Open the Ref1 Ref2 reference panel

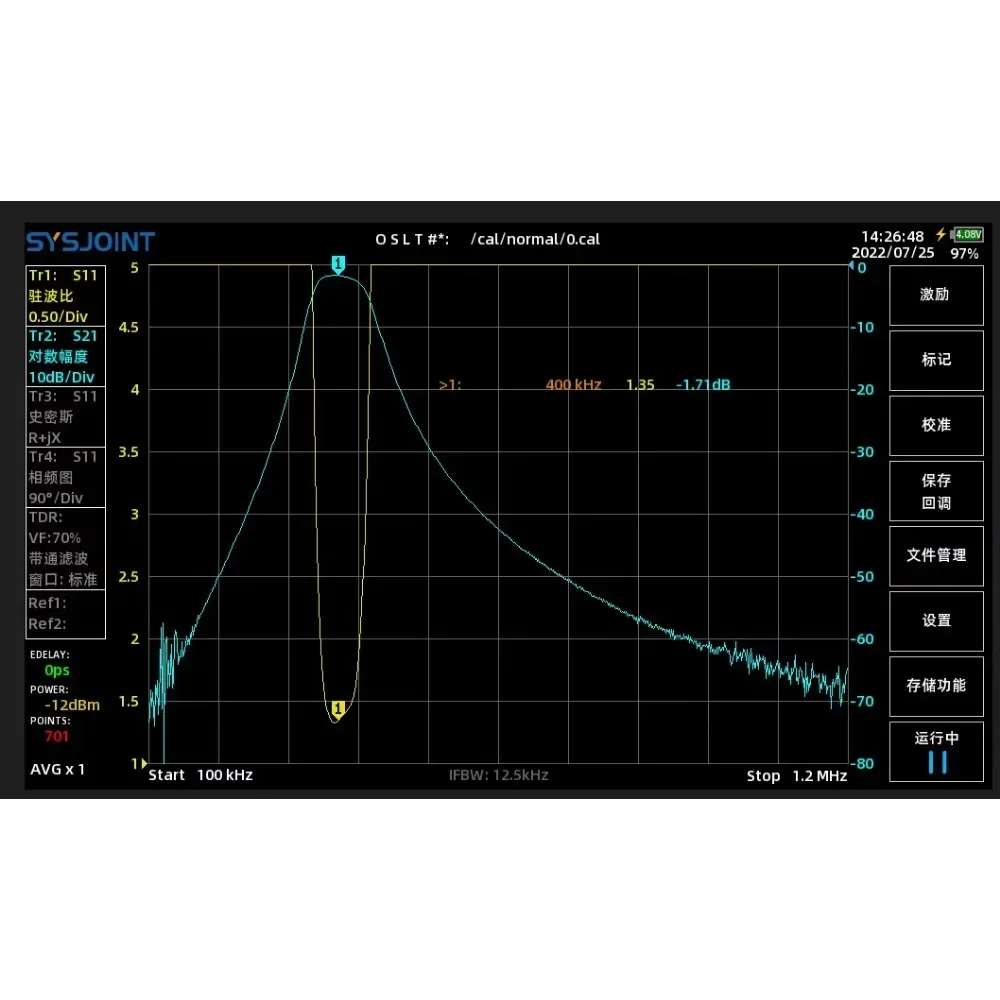pyautogui.click(x=65, y=614)
